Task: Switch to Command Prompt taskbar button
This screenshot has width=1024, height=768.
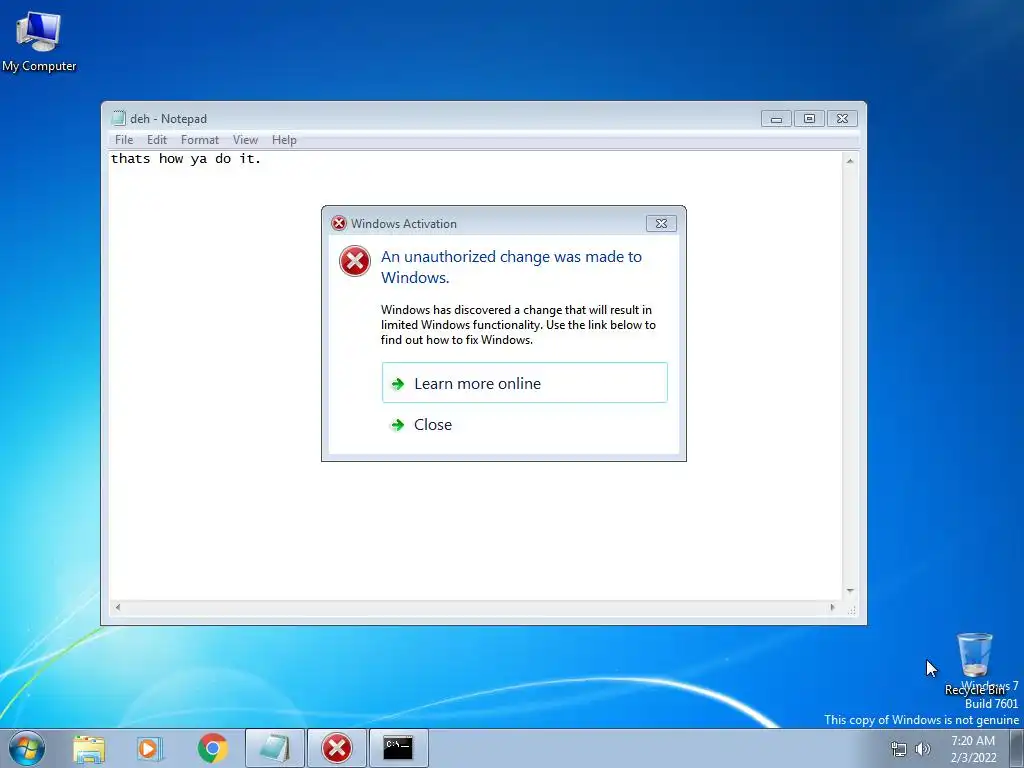Action: [398, 748]
